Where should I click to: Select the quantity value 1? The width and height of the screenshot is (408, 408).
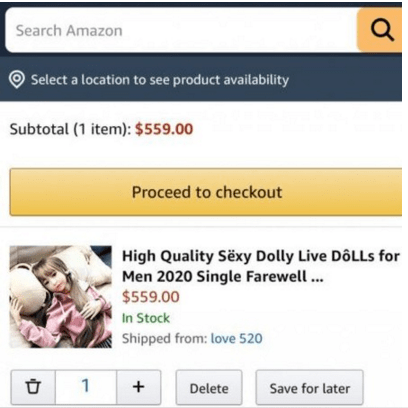click(x=86, y=387)
